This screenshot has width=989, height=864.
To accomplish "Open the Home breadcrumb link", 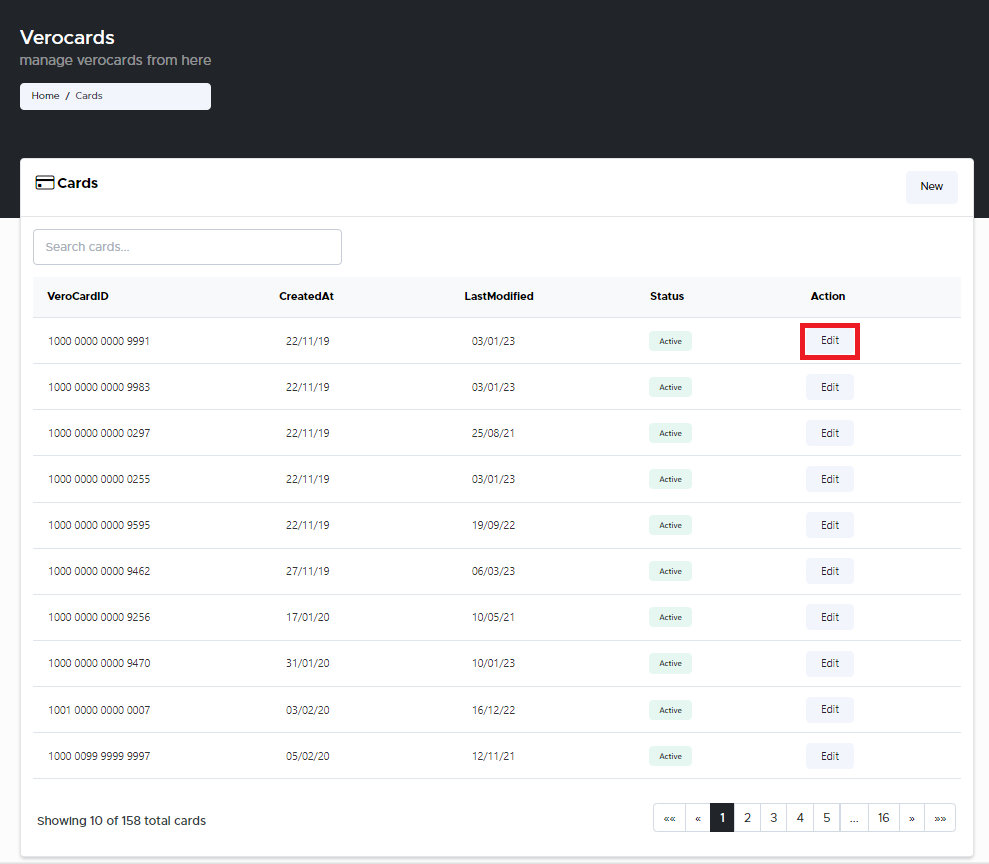I will [45, 96].
